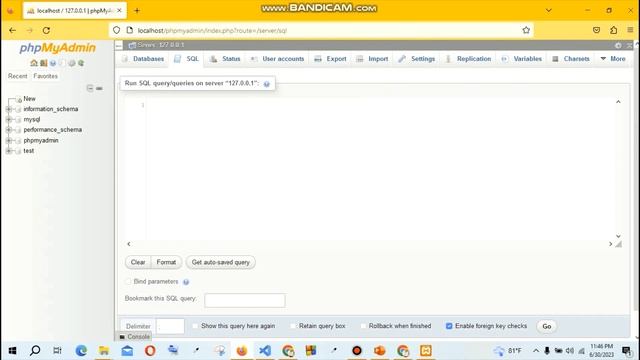Open the Export tab

coord(331,59)
